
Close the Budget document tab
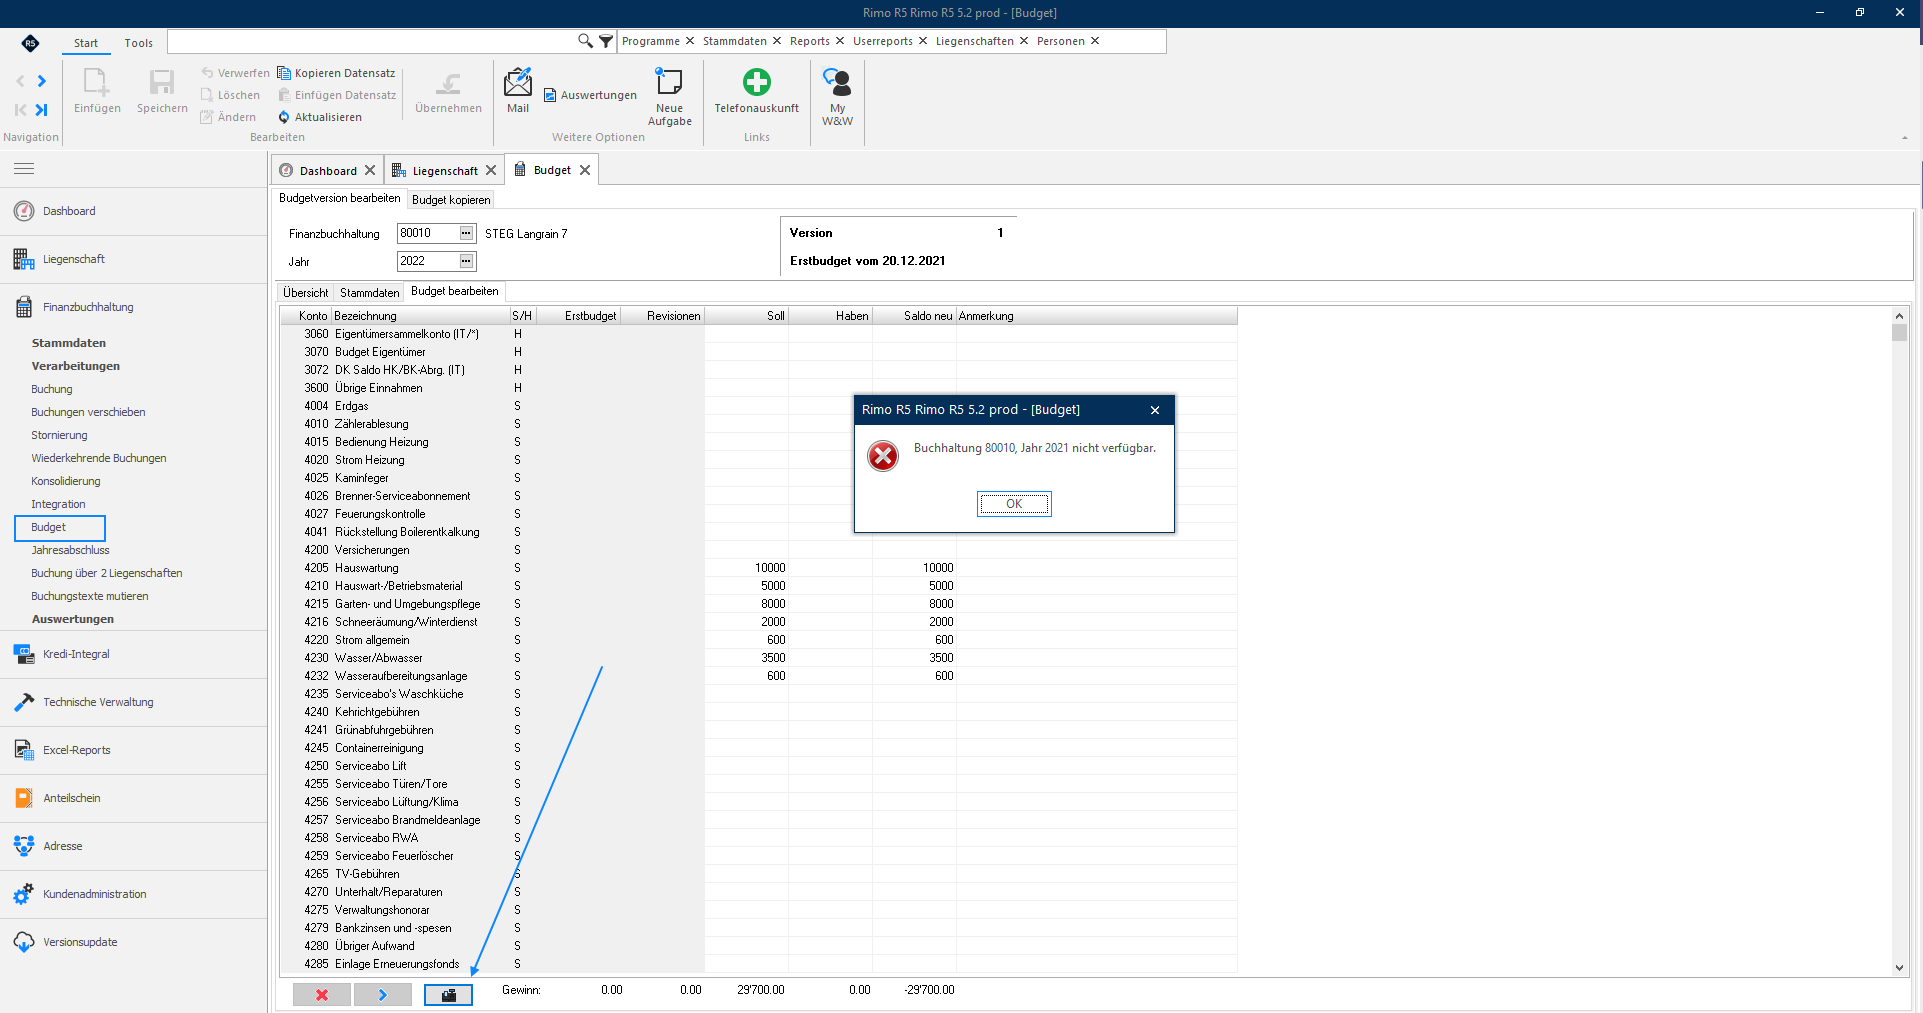pyautogui.click(x=585, y=170)
